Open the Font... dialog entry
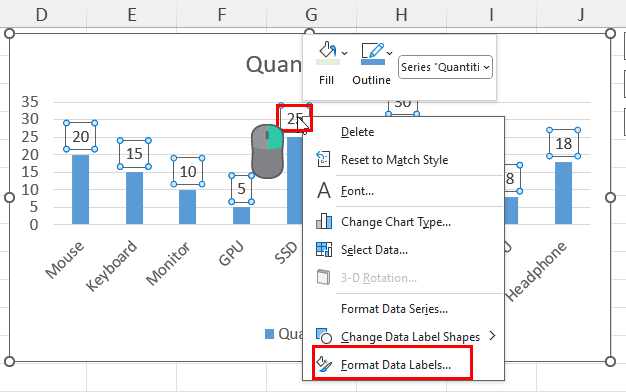Screen dimensions: 626x392 pyautogui.click(x=404, y=191)
